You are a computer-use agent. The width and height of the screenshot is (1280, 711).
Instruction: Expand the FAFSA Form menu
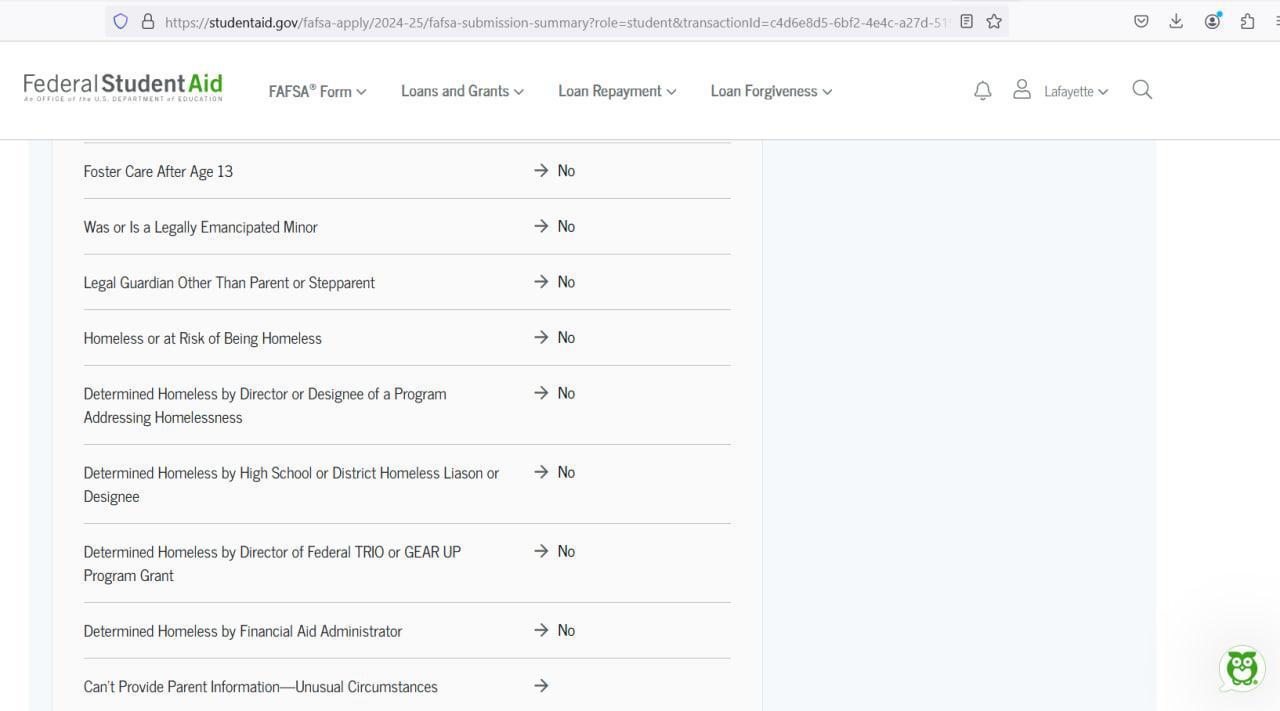317,91
